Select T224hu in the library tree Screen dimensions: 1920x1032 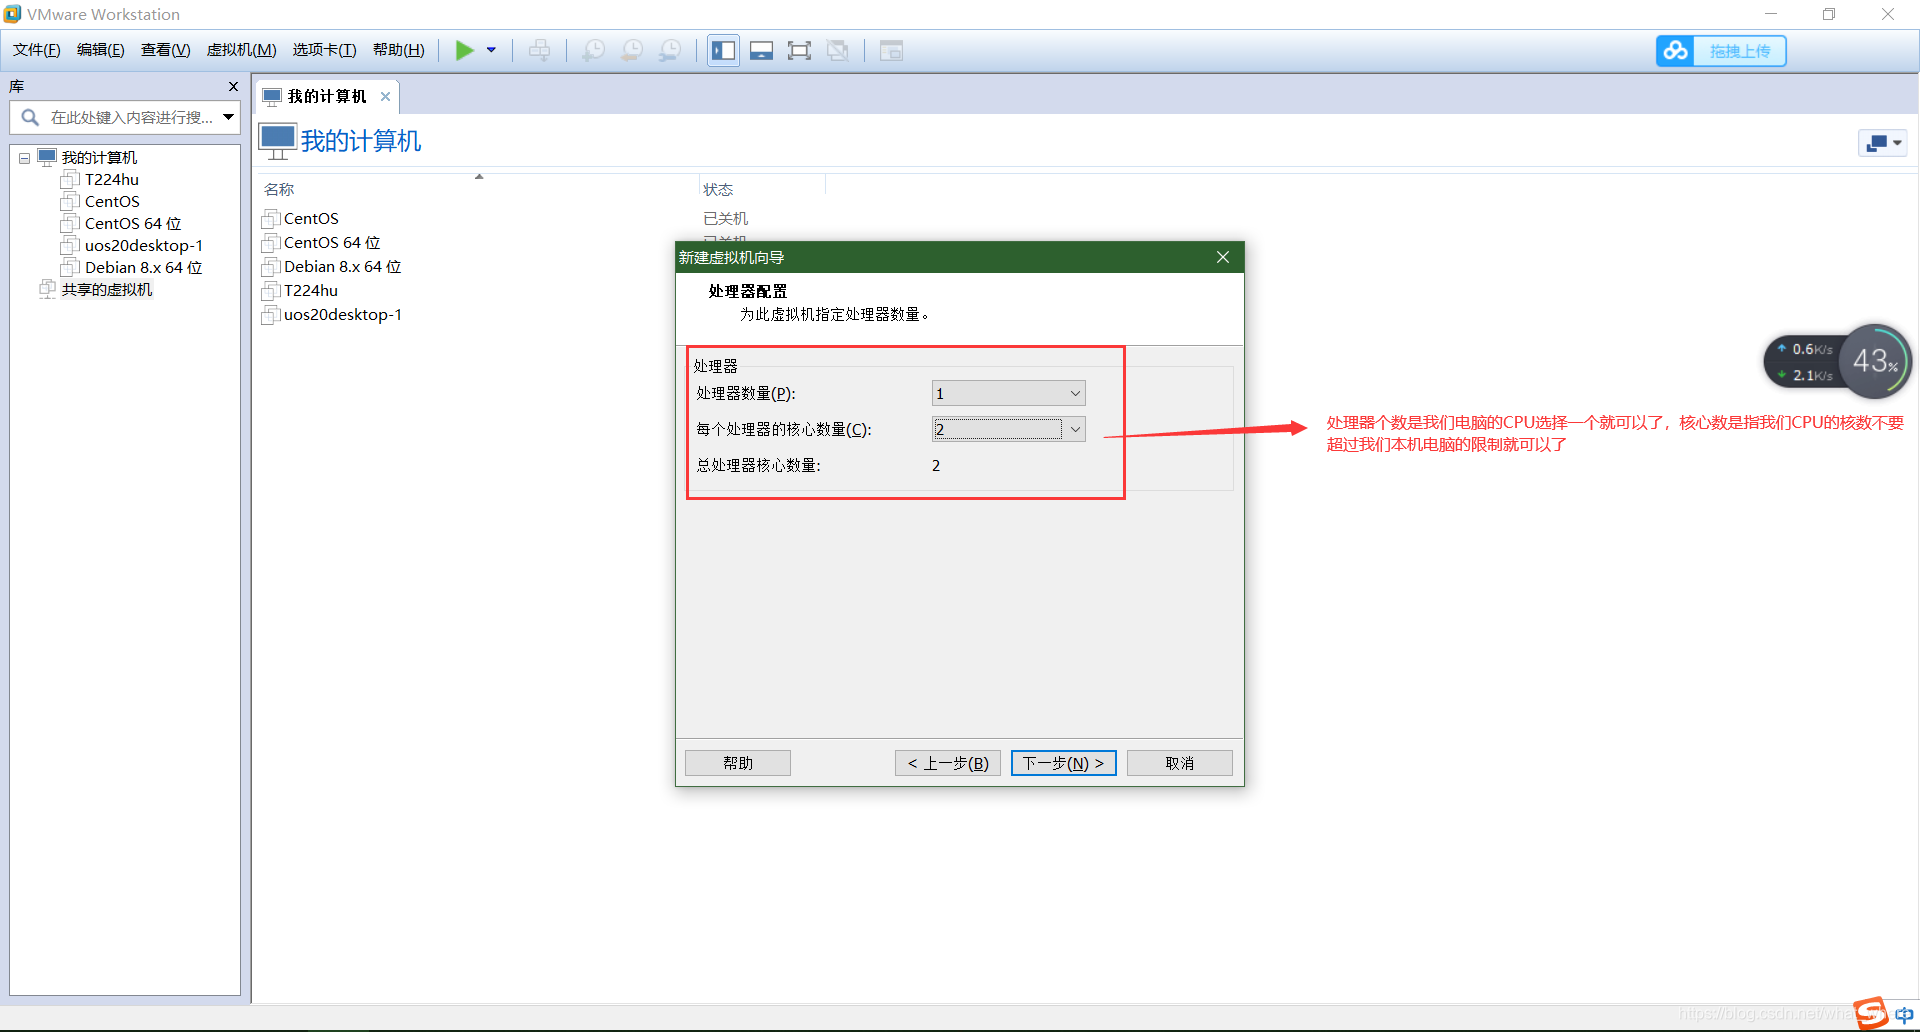(111, 180)
